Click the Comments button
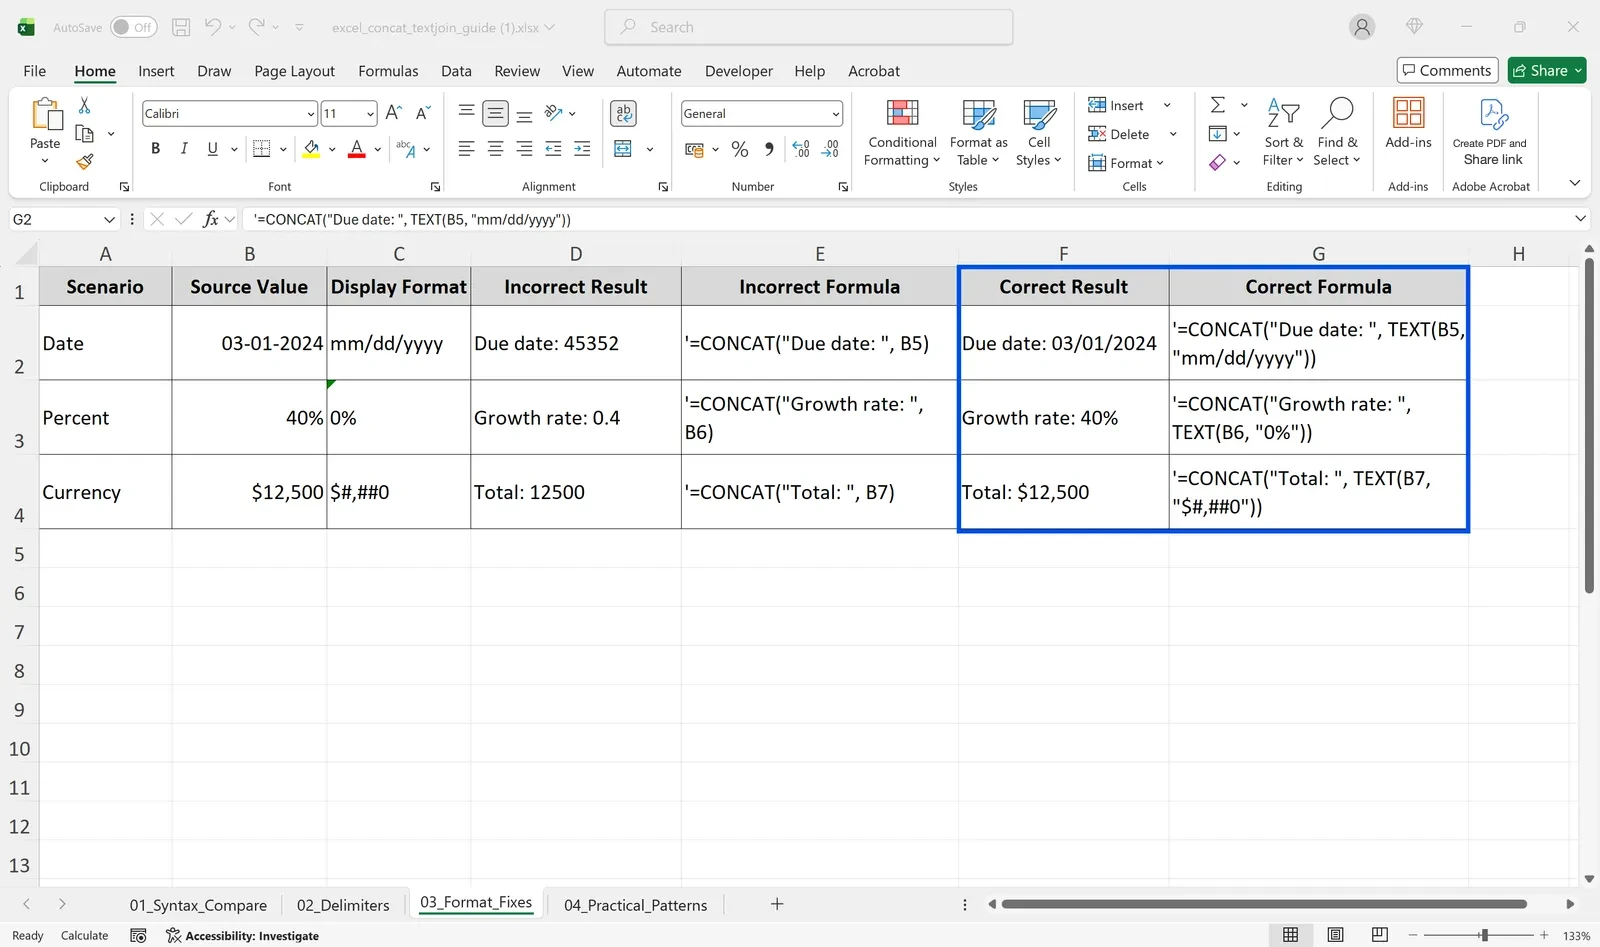The width and height of the screenshot is (1600, 947). point(1447,70)
